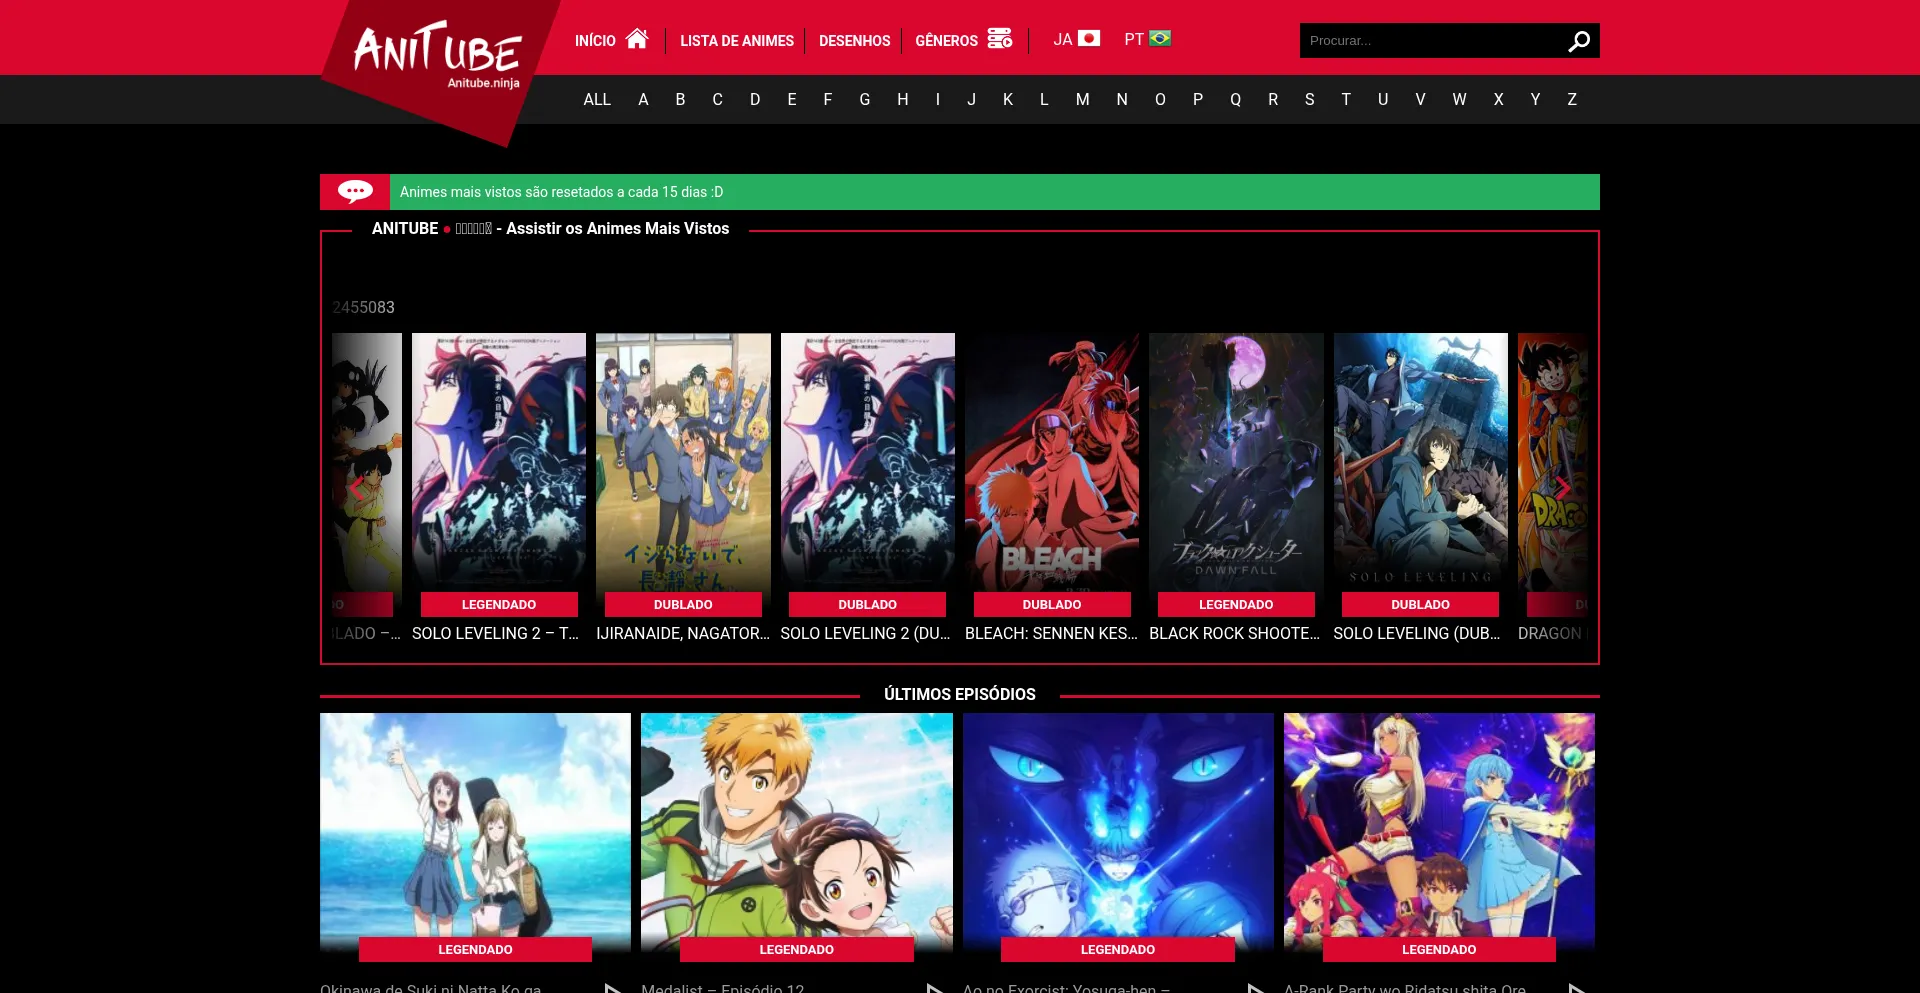Open Bleach: Sennen Kessen title link
This screenshot has width=1920, height=993.
point(1051,633)
